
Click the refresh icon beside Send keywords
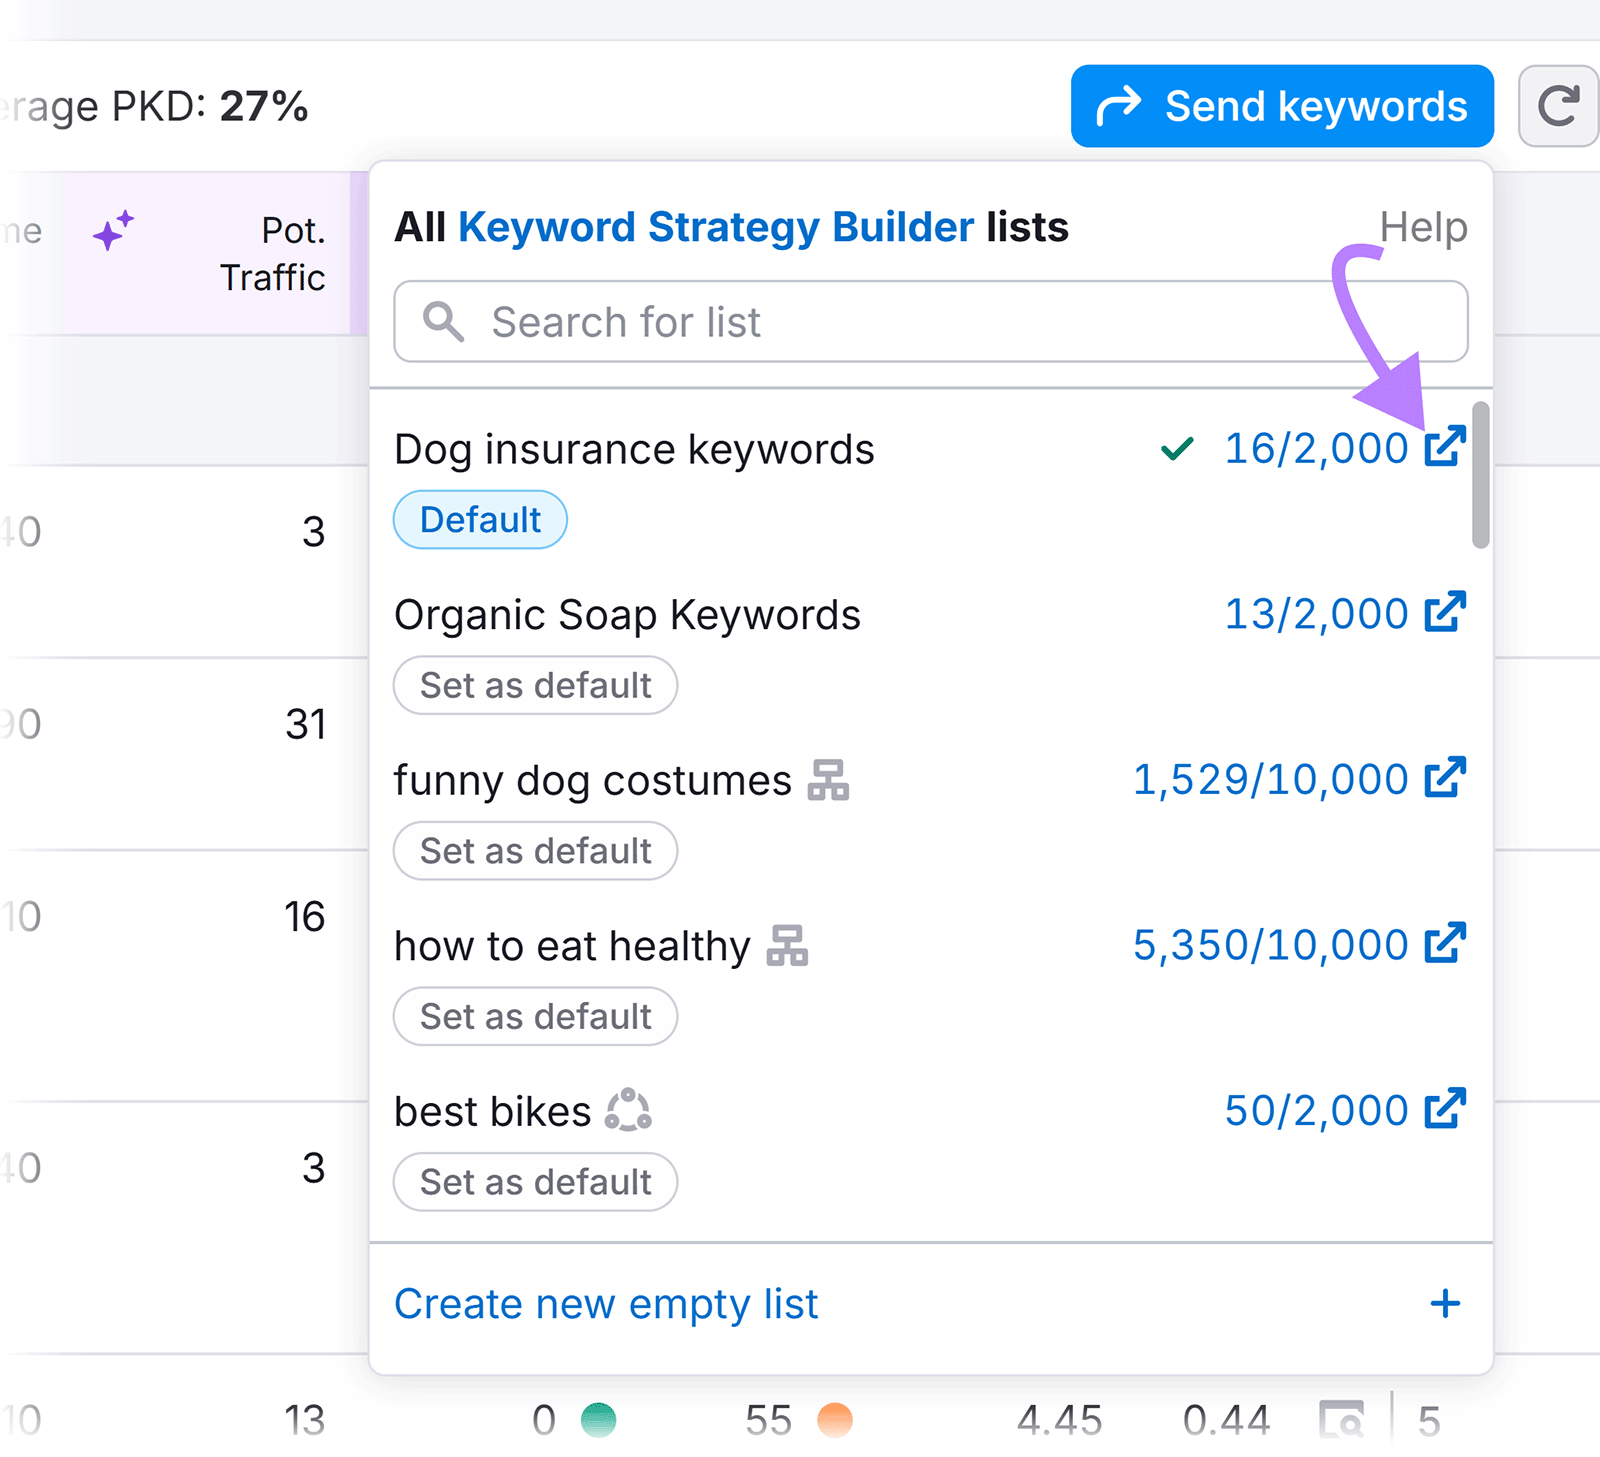(1557, 106)
